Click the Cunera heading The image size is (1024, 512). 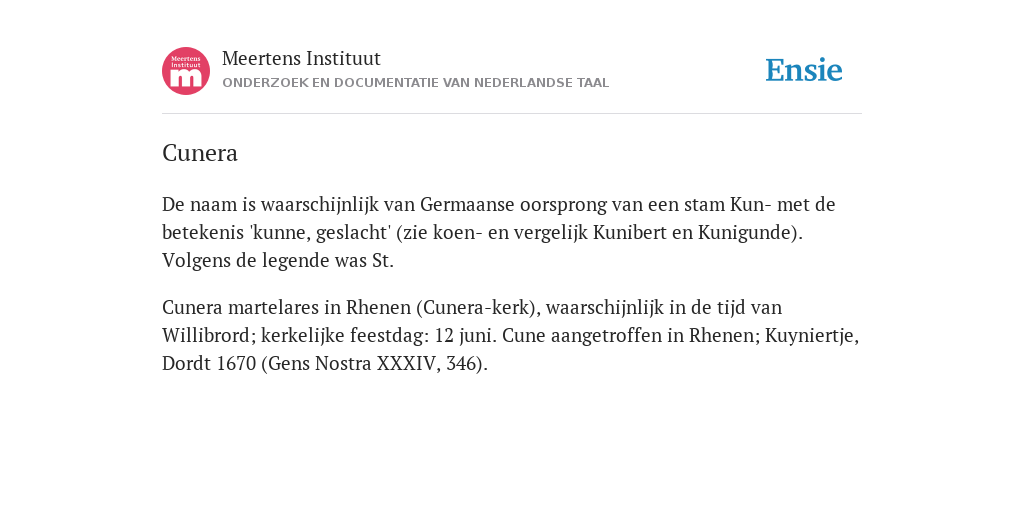(200, 153)
